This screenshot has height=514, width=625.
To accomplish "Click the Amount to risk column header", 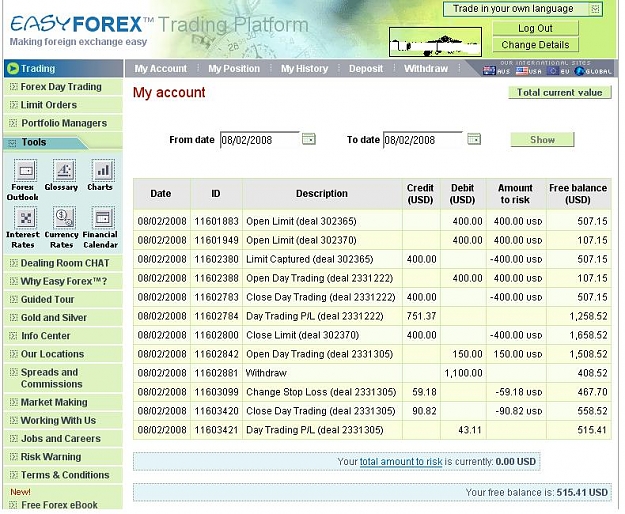I will (x=515, y=194).
